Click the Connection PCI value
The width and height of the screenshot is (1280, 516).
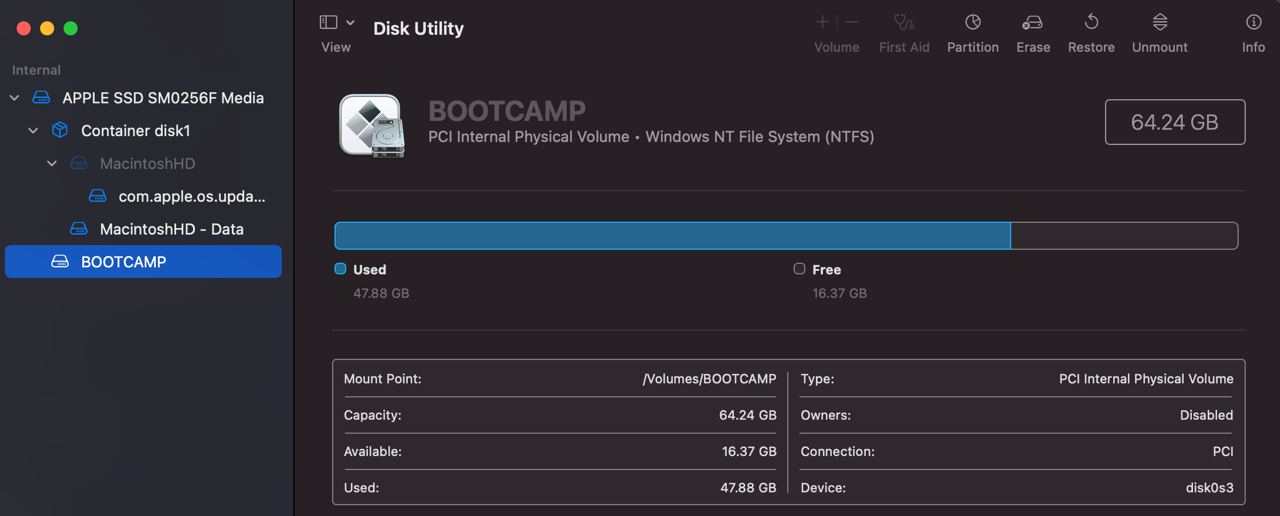(x=1223, y=451)
